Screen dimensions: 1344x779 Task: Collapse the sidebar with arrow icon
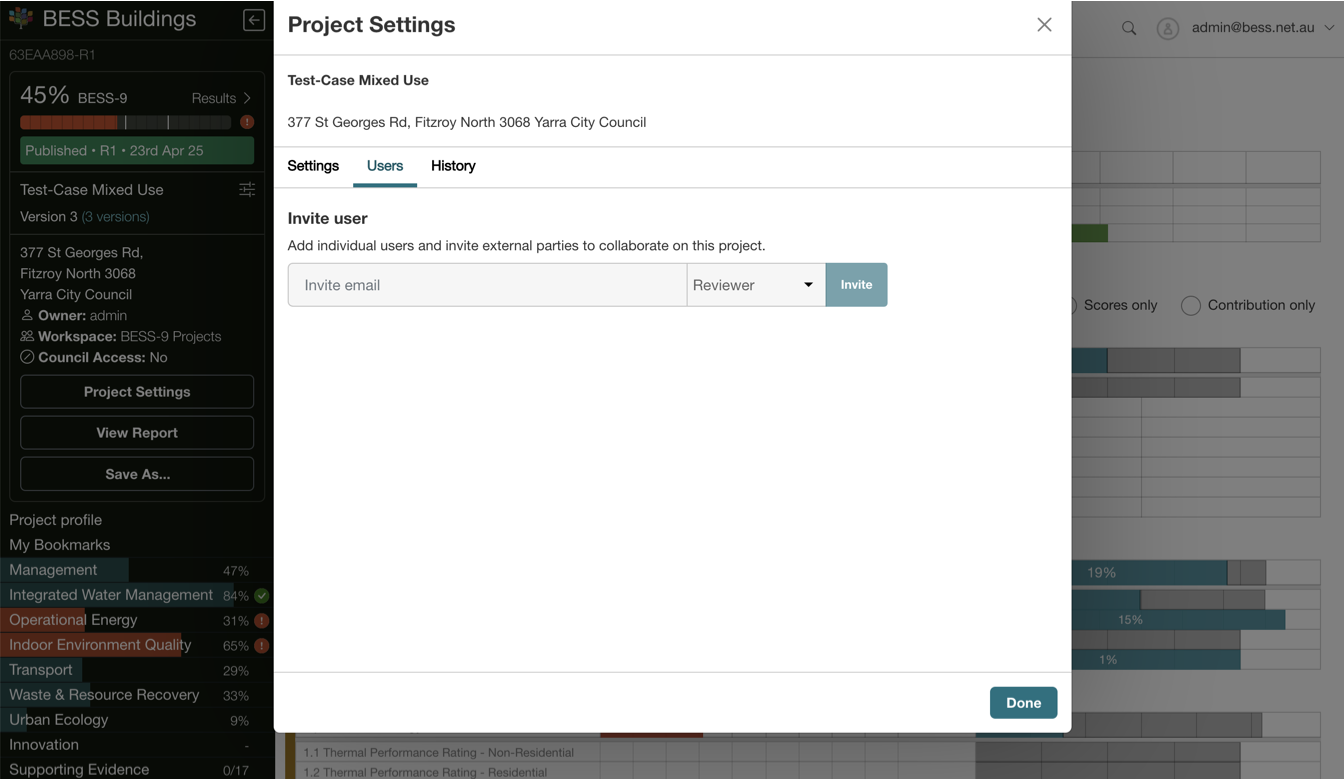click(254, 20)
